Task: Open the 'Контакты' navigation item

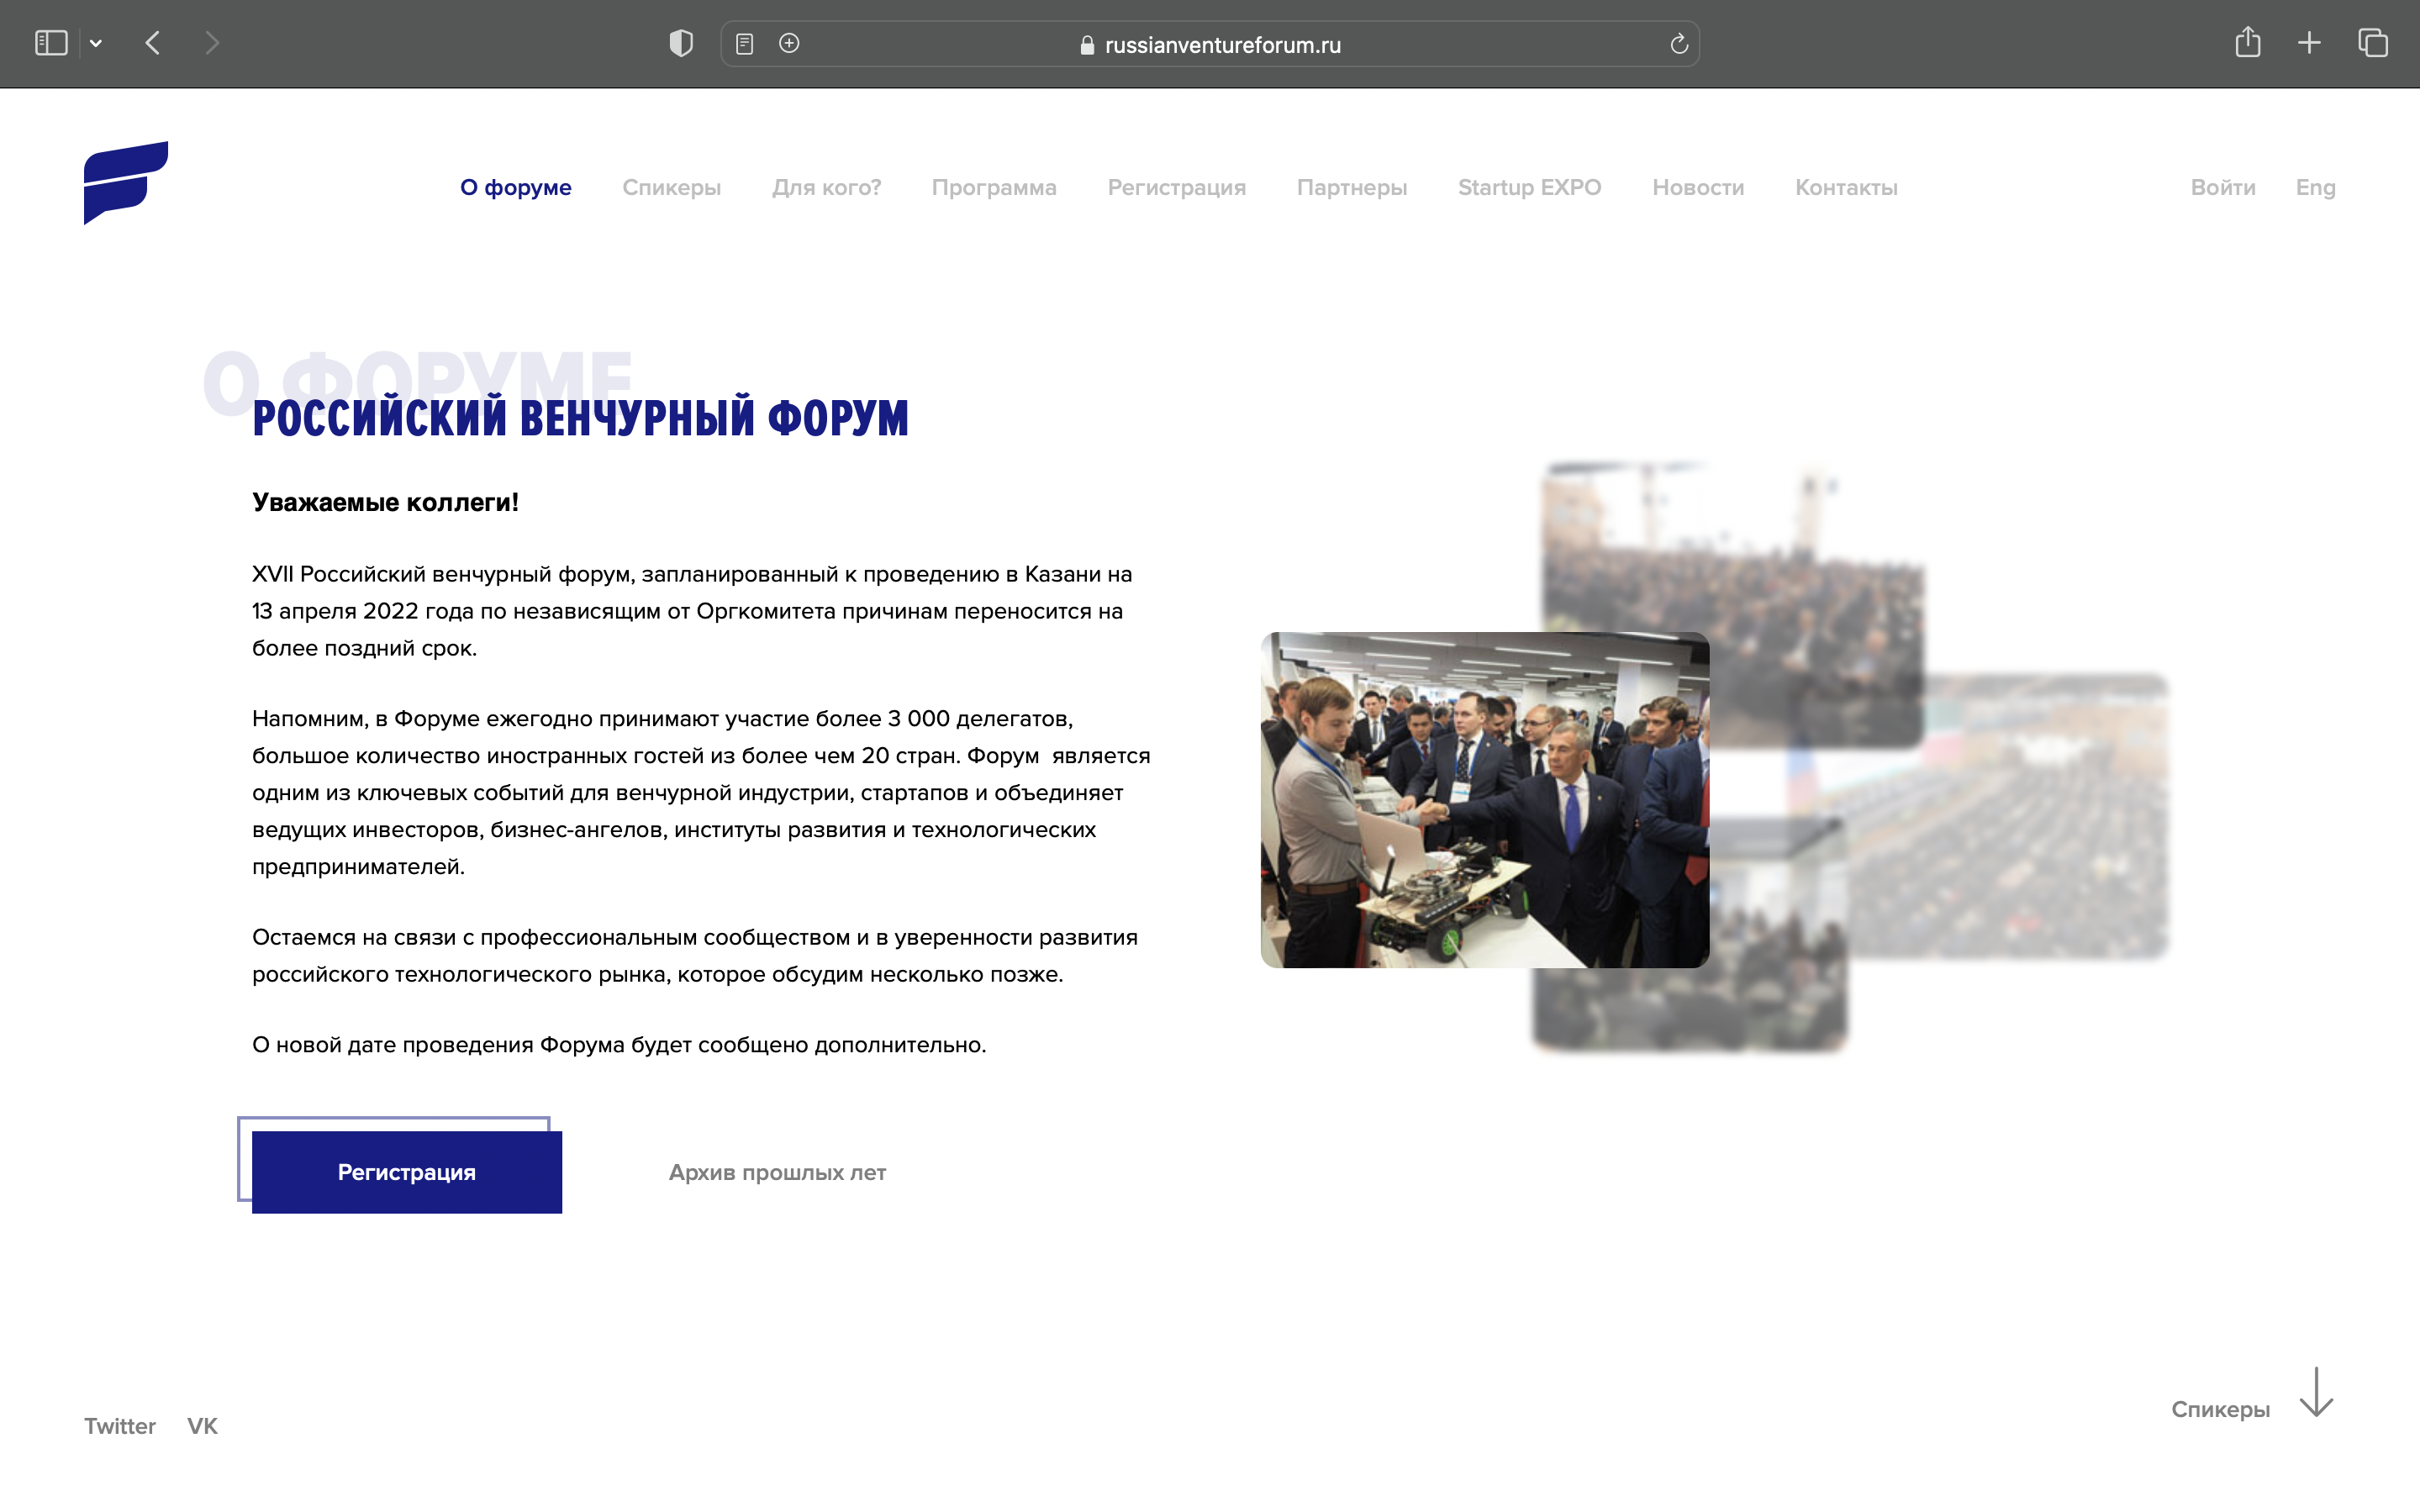Action: [1846, 187]
